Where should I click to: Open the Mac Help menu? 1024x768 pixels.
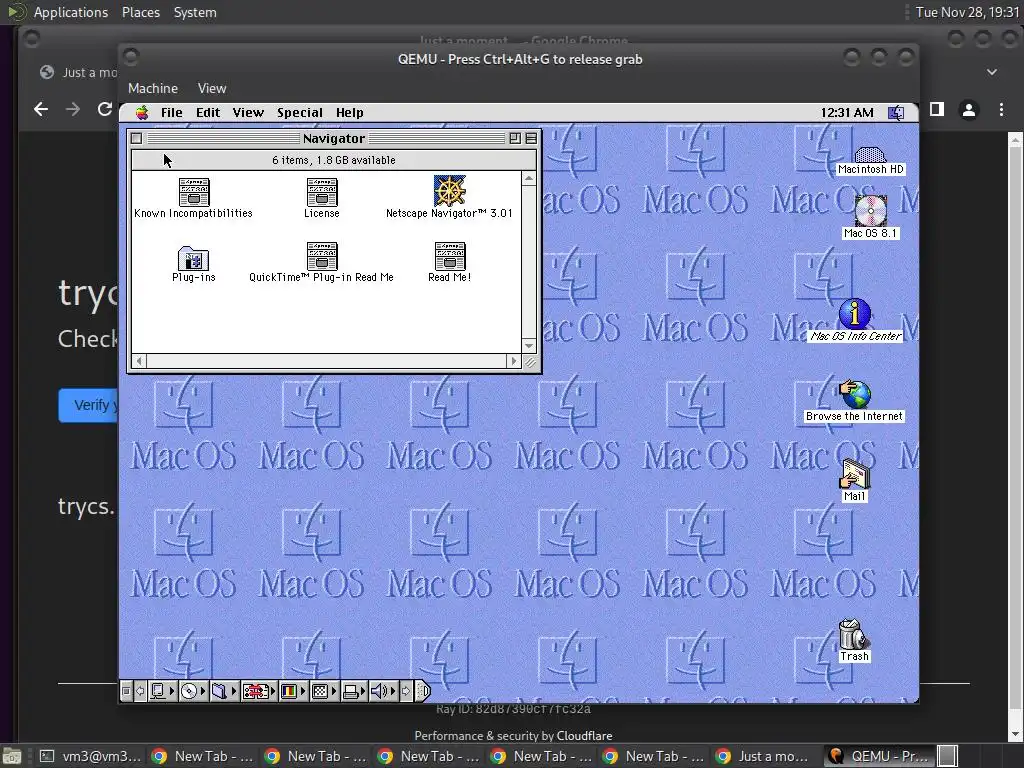pos(349,112)
